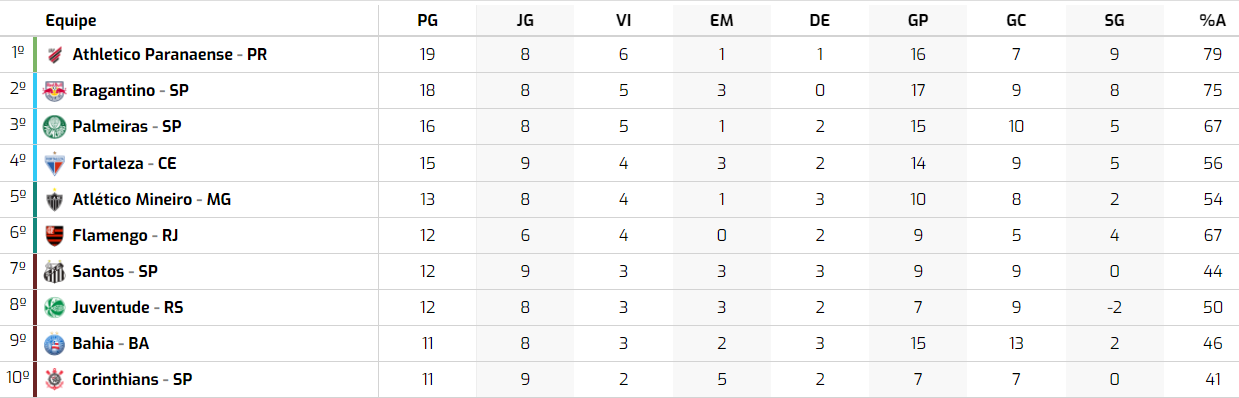
Task: Open the Corinthians - SP team link
Action: click(x=132, y=379)
